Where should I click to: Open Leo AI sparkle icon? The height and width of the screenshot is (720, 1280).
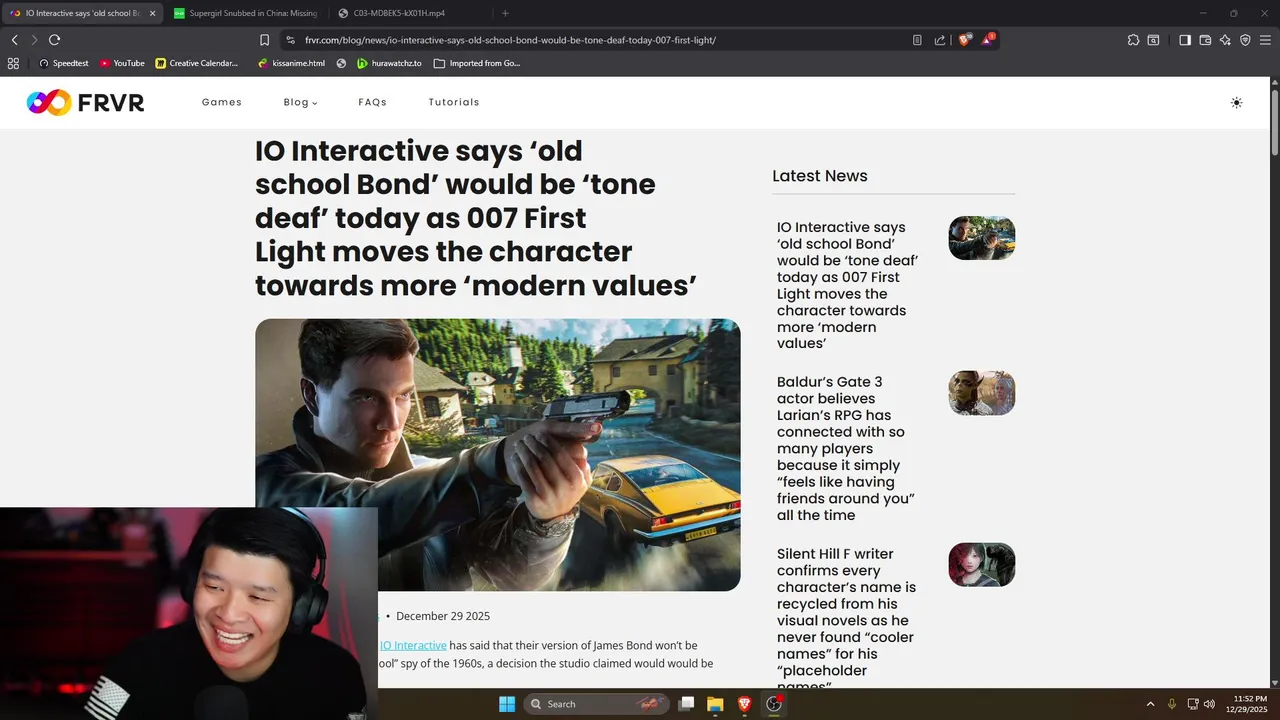tap(1225, 40)
